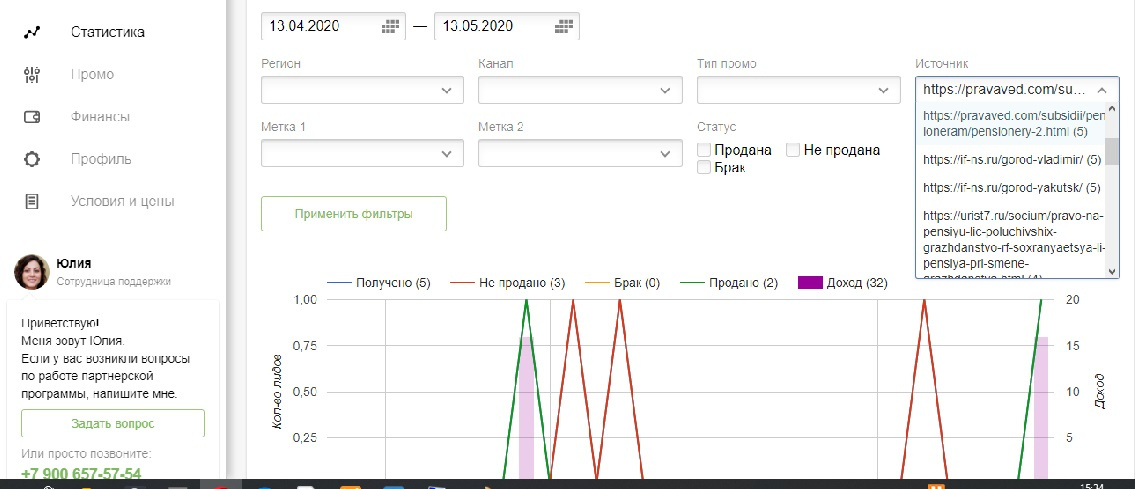Tick the Не продана status checkbox

click(793, 150)
